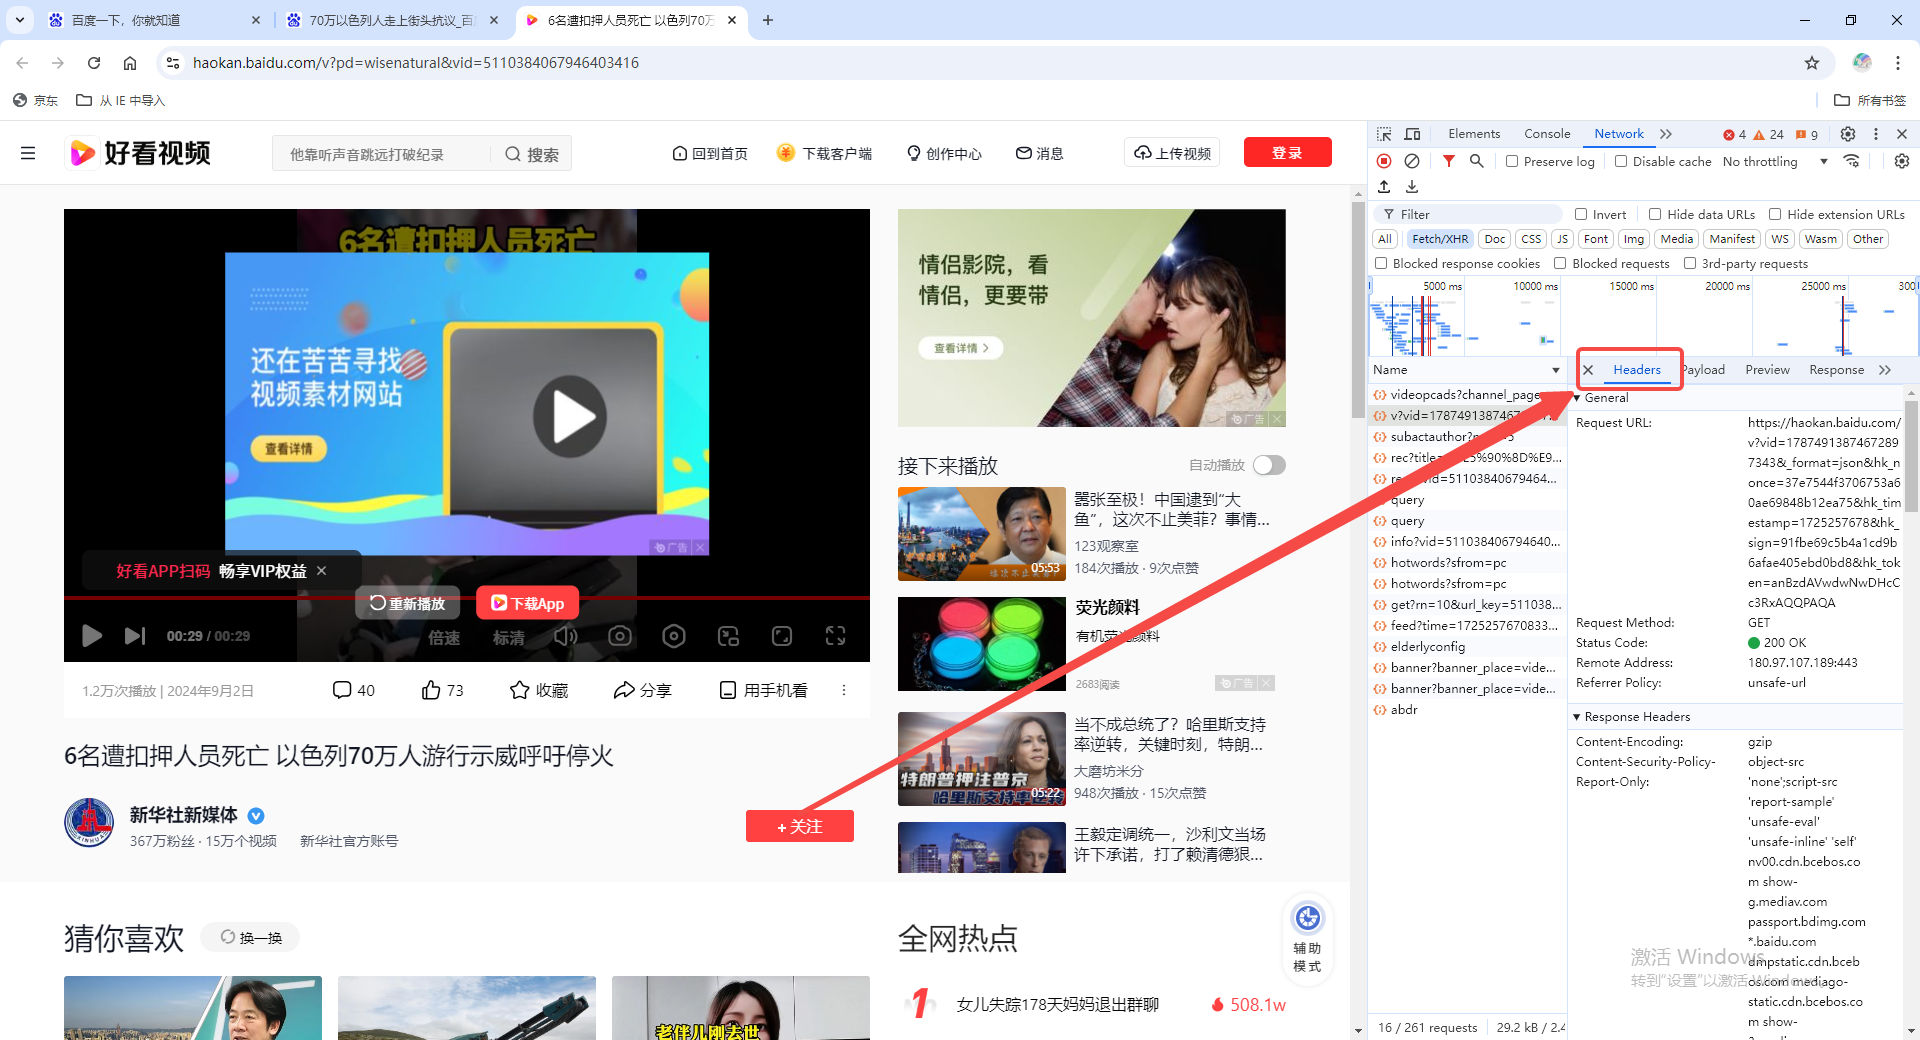The image size is (1920, 1040).
Task: Switch to the Console tab
Action: (1547, 134)
